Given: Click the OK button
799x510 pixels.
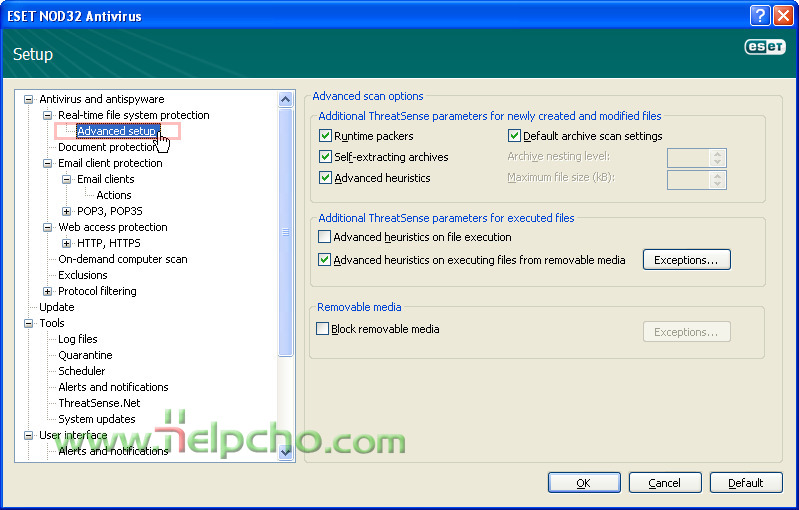Looking at the screenshot, I should tap(584, 483).
